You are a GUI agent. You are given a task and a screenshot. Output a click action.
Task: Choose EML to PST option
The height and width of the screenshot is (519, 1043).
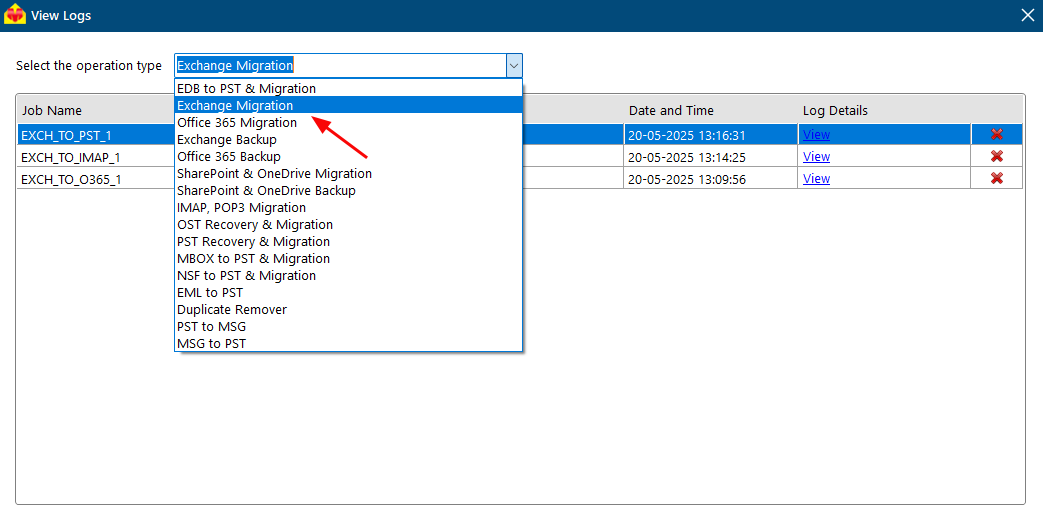(x=348, y=293)
